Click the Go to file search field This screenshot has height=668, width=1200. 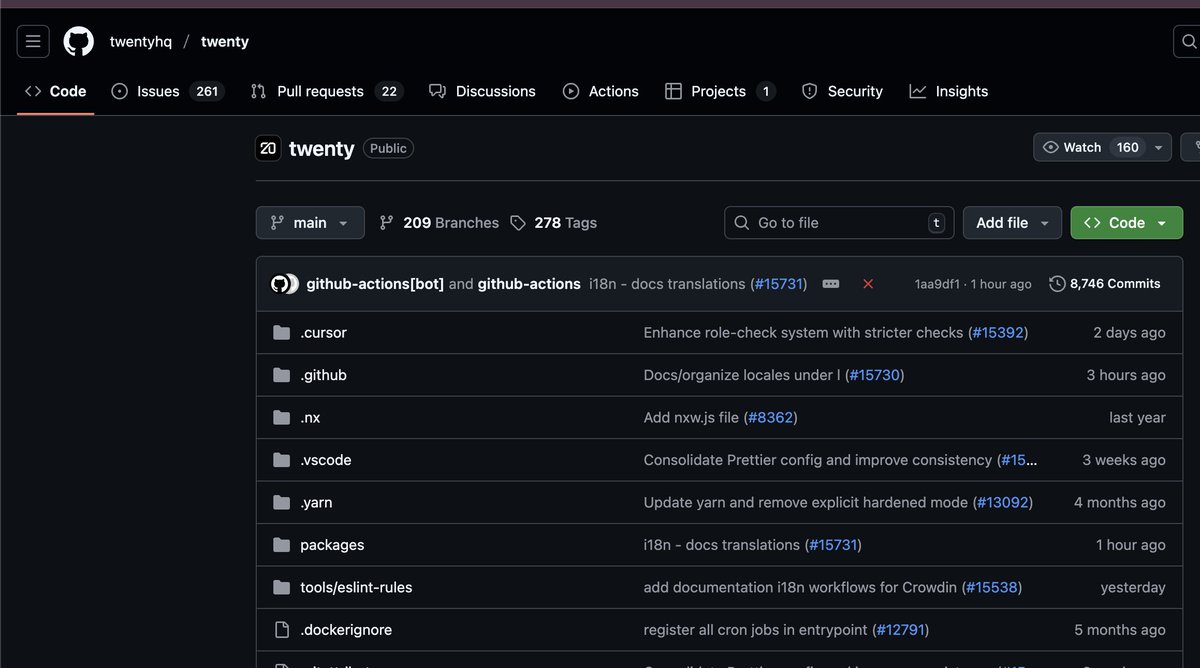point(839,223)
